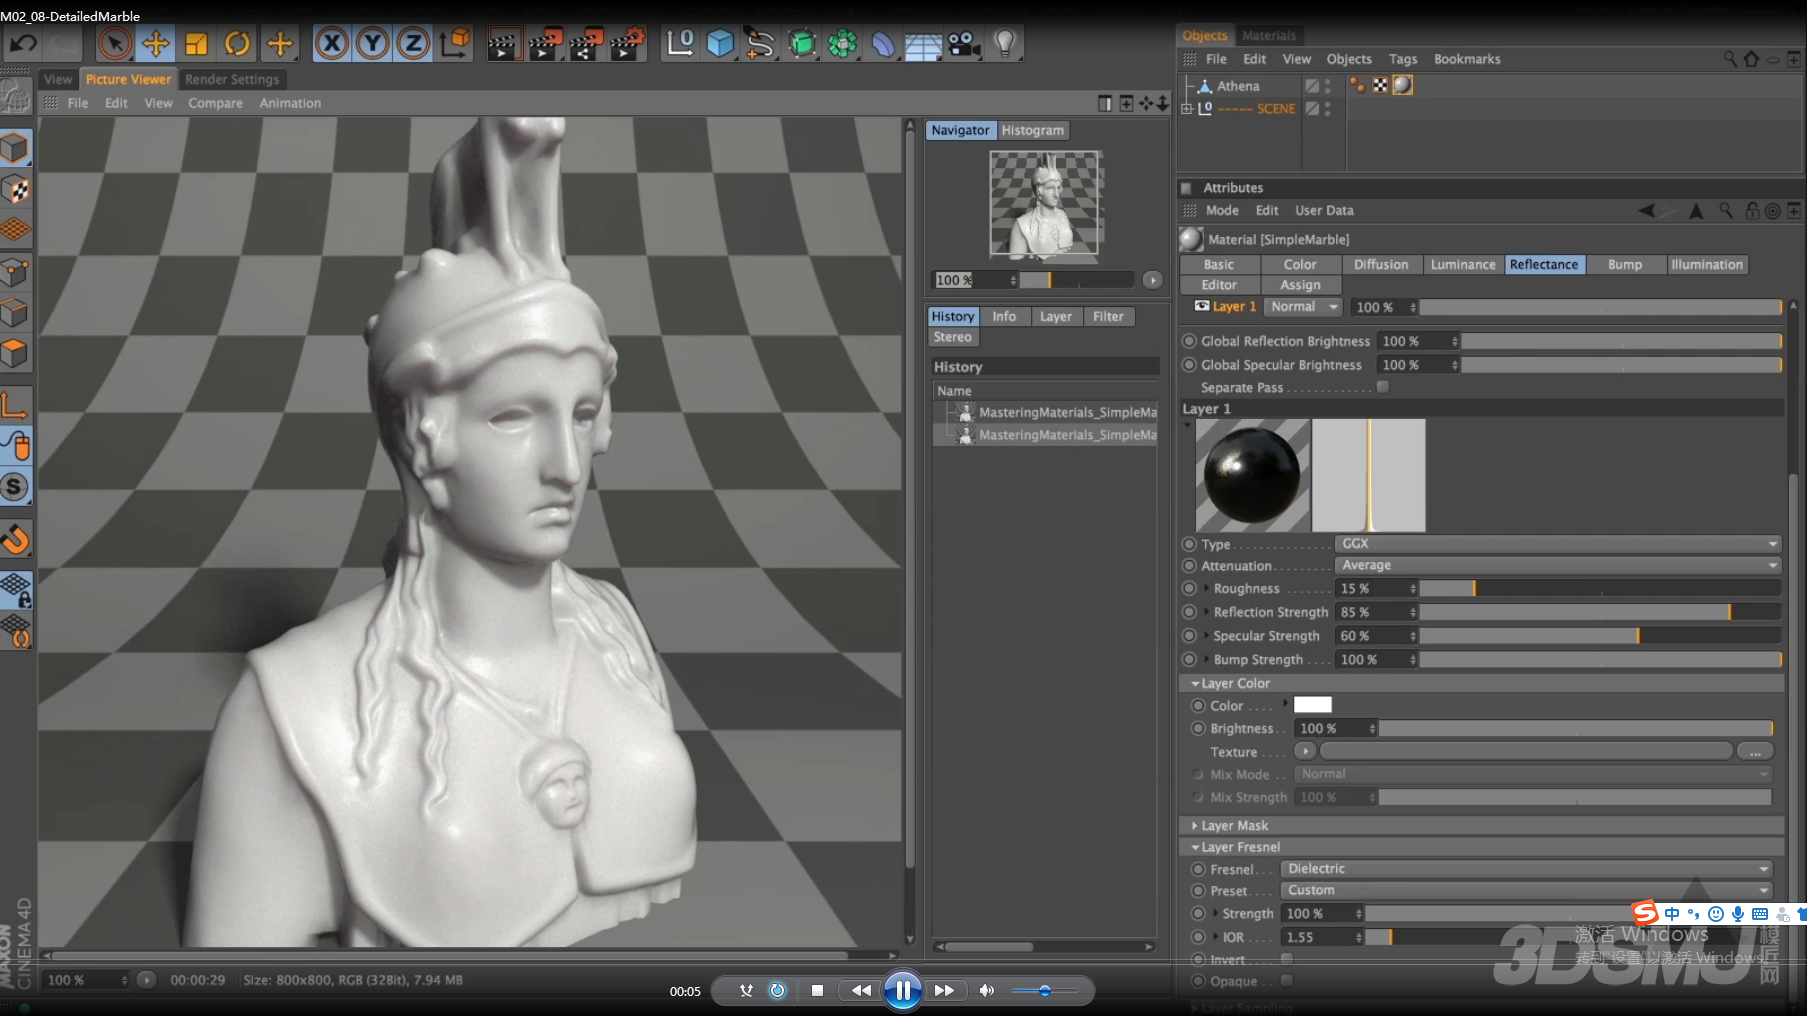The image size is (1807, 1016).
Task: Activate the Rotate tool
Action: (238, 44)
